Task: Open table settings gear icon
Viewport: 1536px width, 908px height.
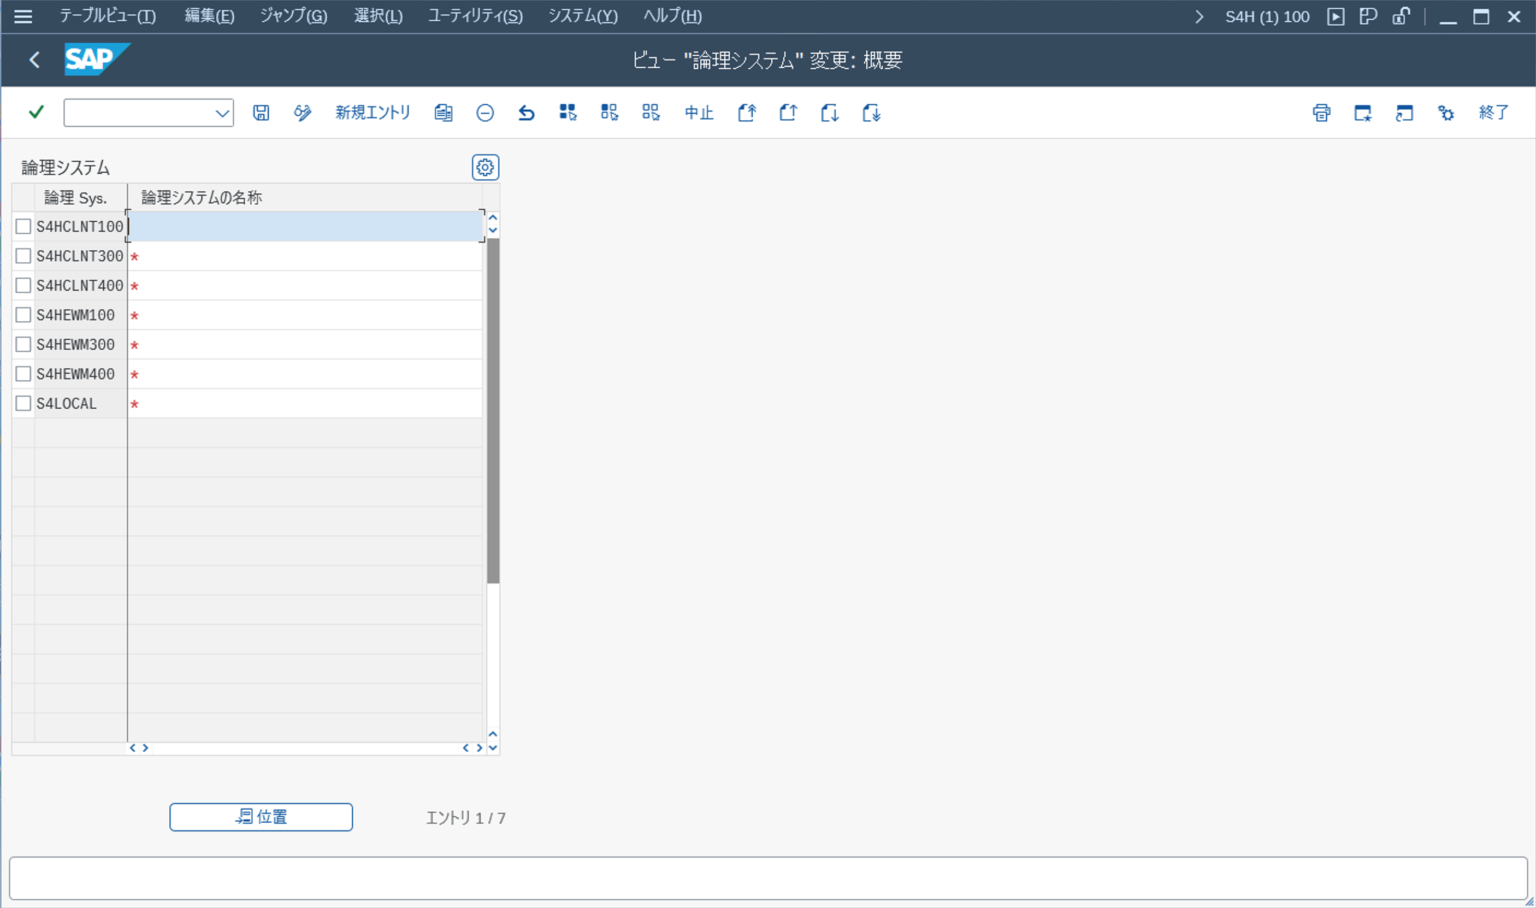Action: (x=485, y=167)
